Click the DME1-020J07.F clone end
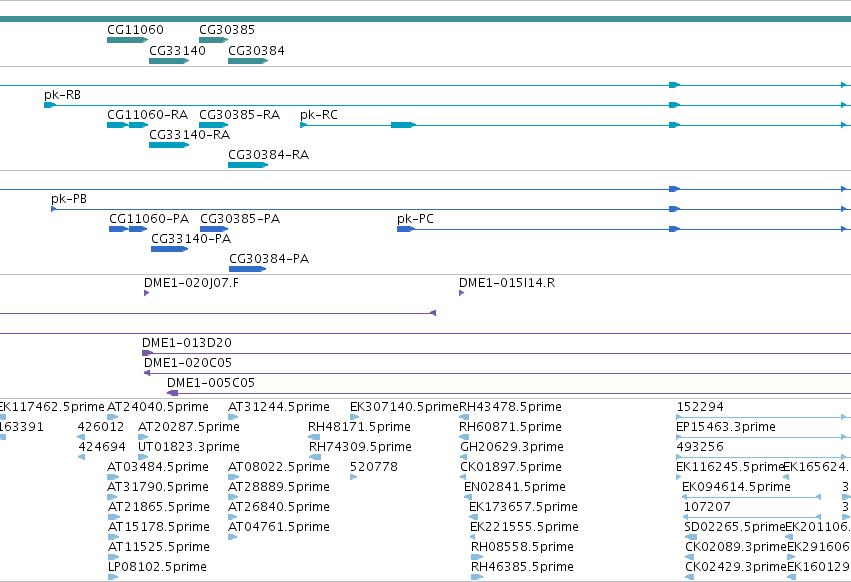This screenshot has width=851, height=582. (x=147, y=293)
